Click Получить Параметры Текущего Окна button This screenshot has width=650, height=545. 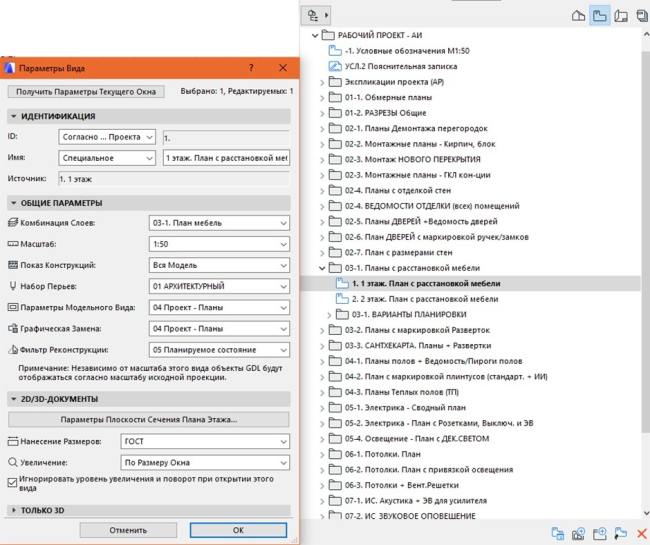point(86,92)
